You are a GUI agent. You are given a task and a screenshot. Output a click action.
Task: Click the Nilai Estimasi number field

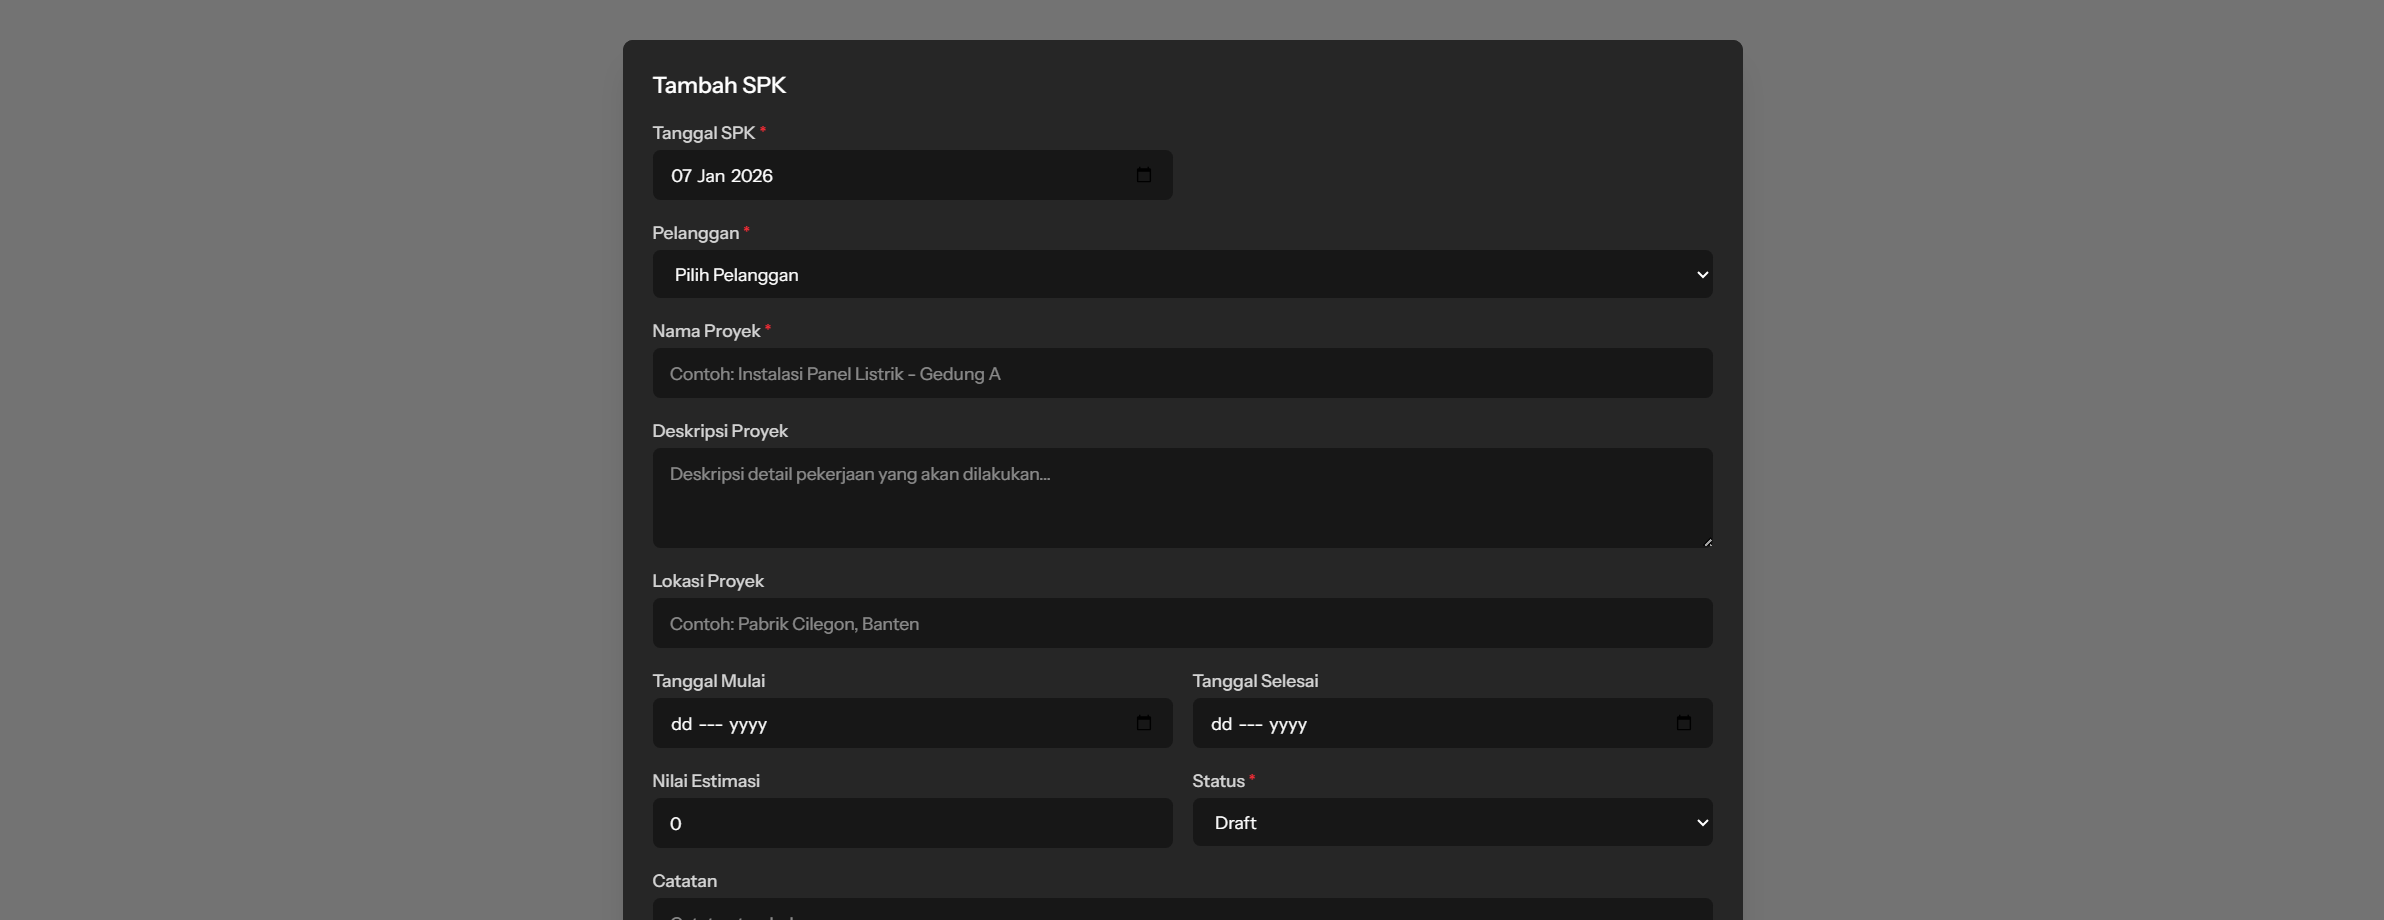pos(912,823)
